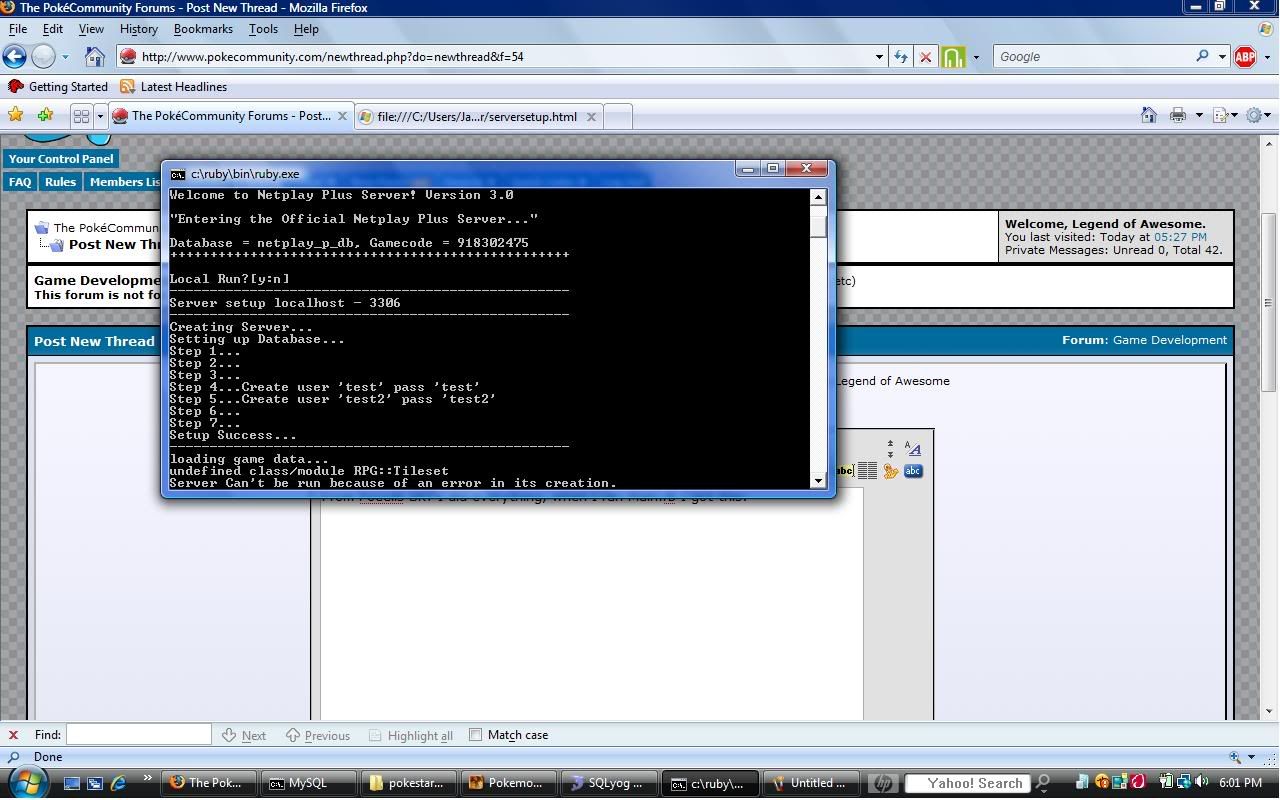Image resolution: width=1280 pixels, height=800 pixels.
Task: Click the Reload page icon
Action: click(901, 57)
